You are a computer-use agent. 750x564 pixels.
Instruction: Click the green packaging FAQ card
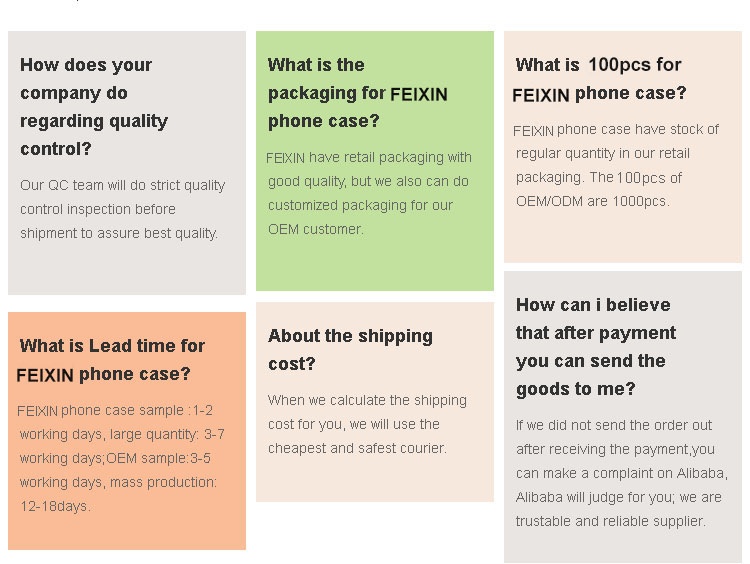pos(375,161)
